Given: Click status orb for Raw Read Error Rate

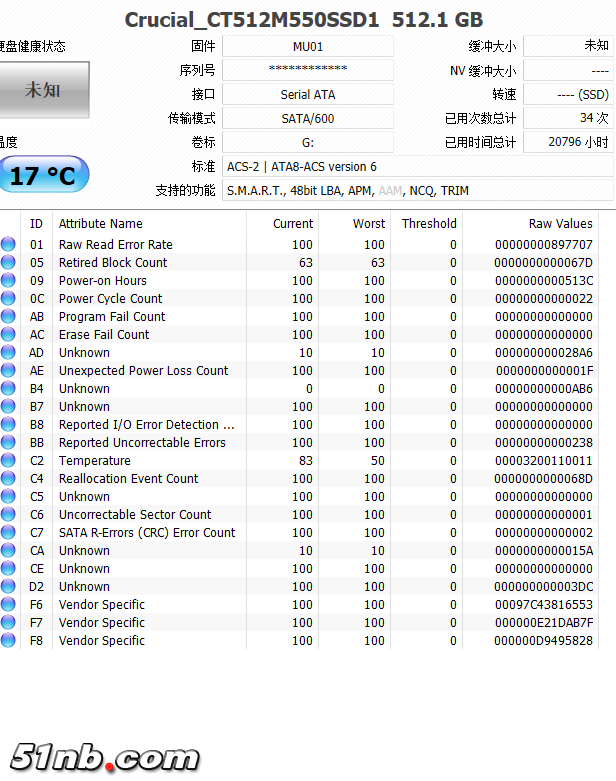Looking at the screenshot, I should 9,245.
